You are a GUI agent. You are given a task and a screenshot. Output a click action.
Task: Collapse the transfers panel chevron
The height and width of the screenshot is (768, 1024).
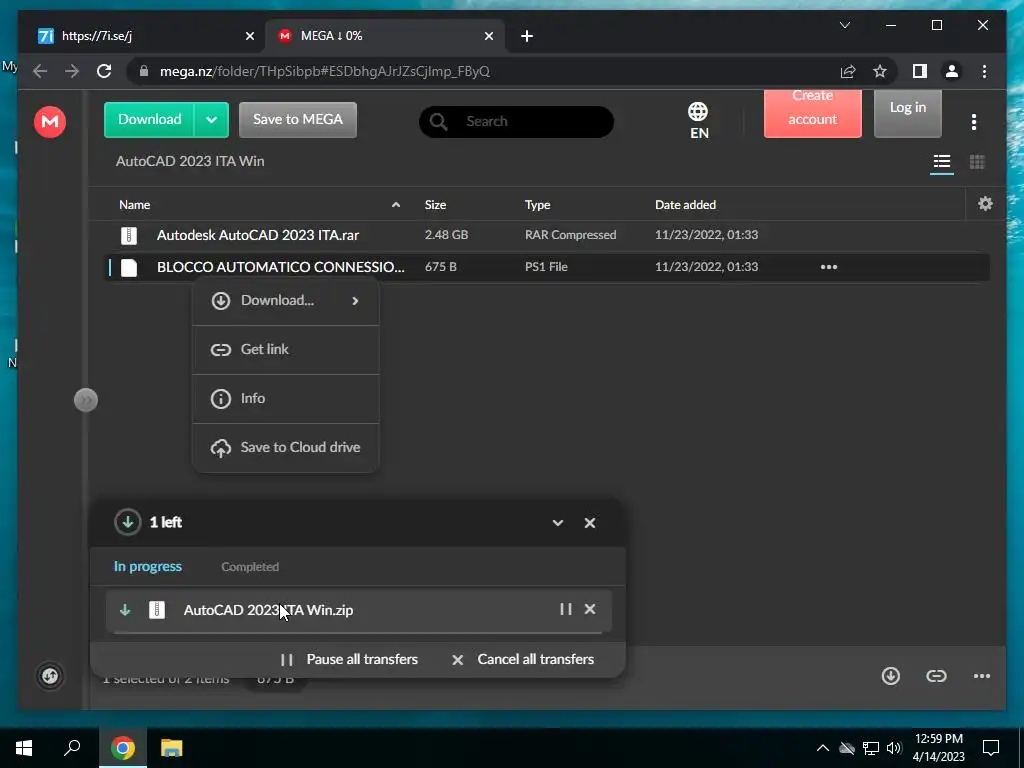click(558, 522)
